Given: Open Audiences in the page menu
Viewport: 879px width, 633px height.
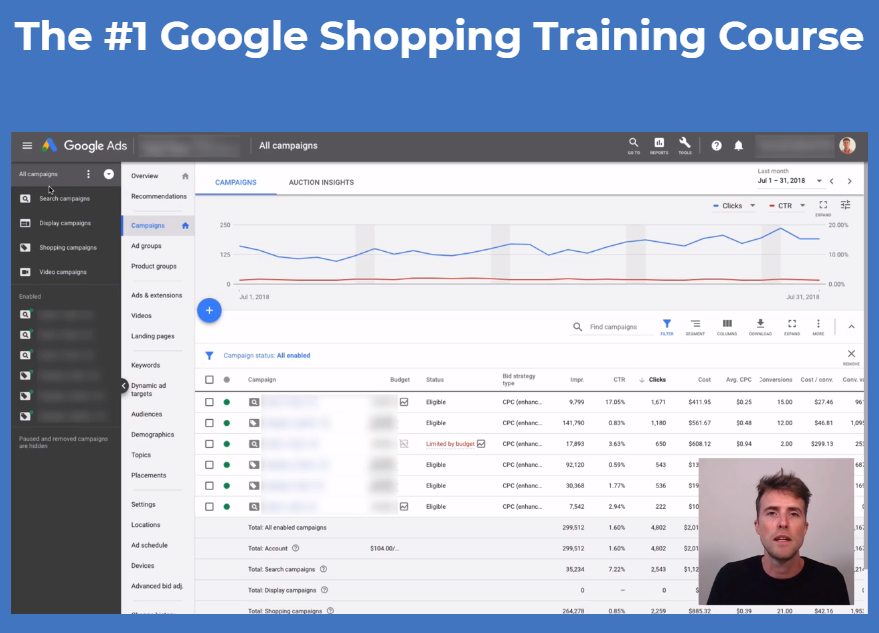Looking at the screenshot, I should [x=146, y=414].
